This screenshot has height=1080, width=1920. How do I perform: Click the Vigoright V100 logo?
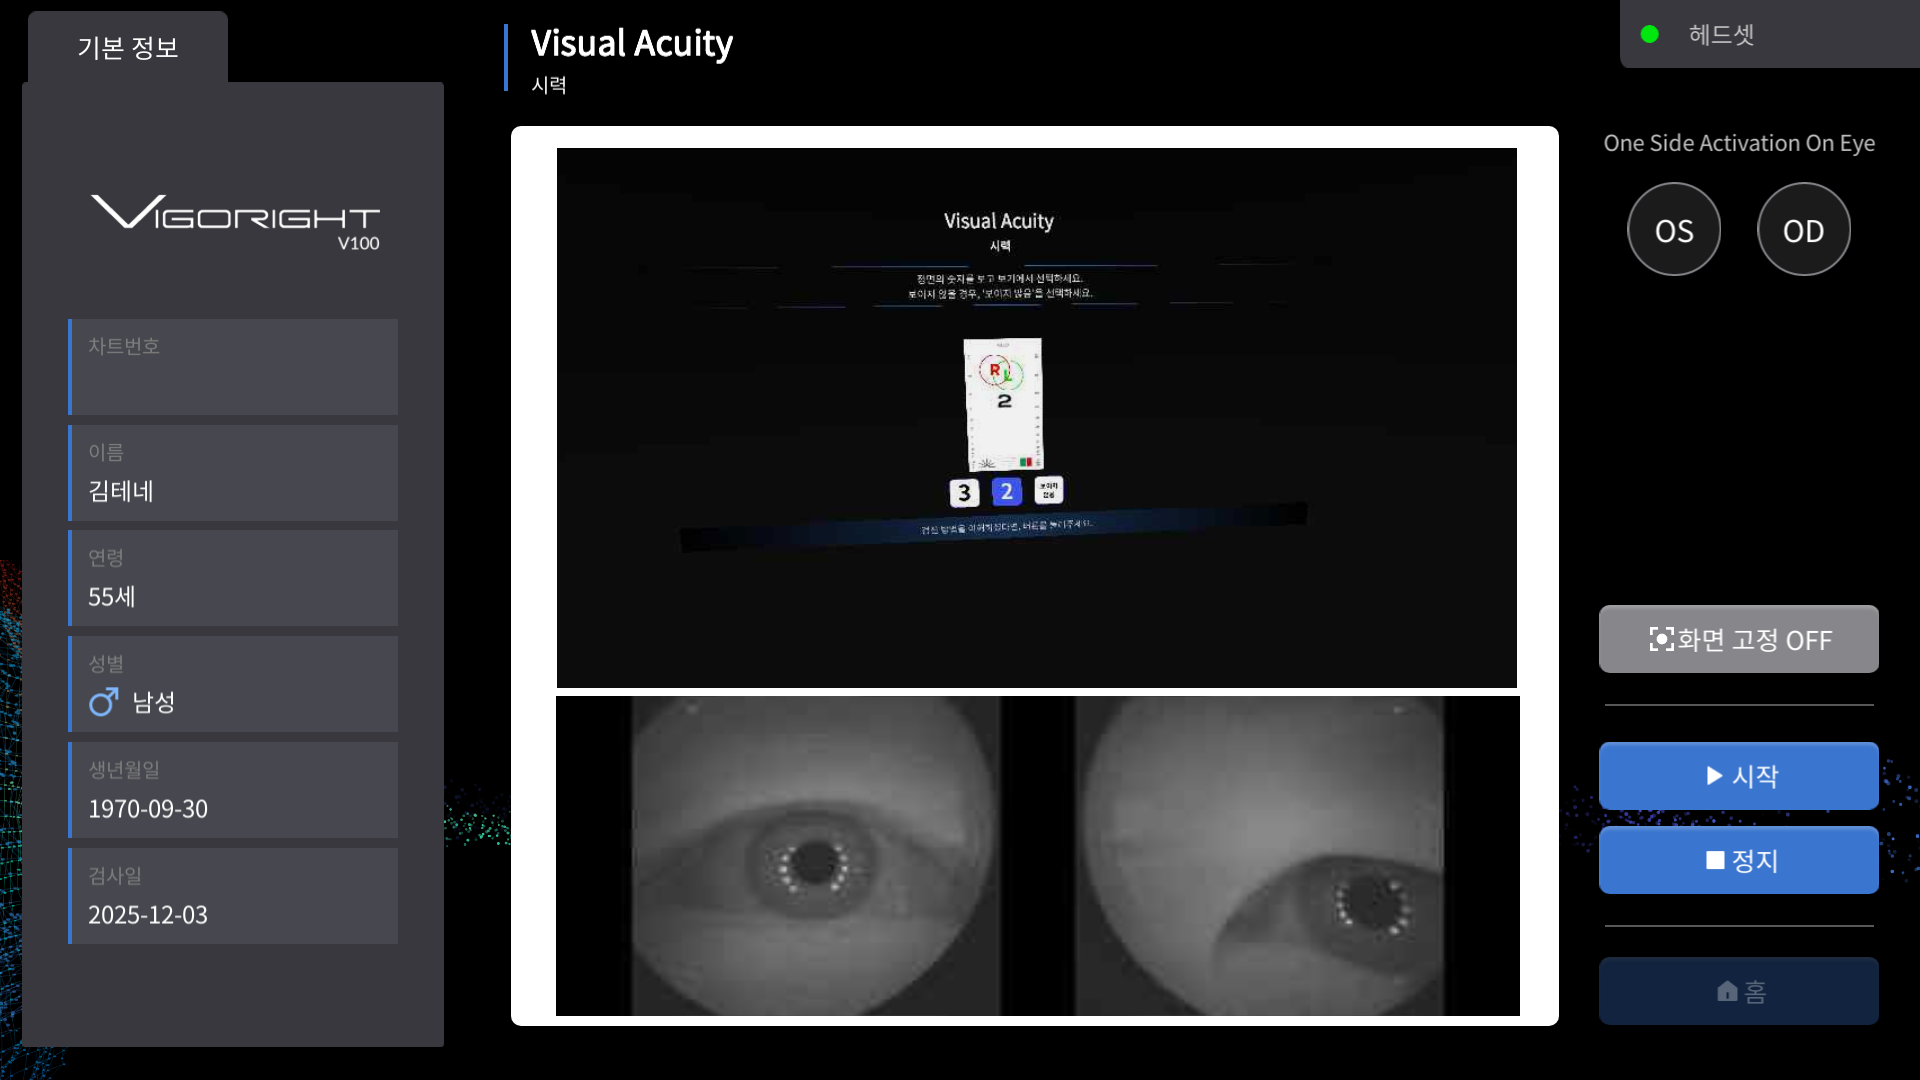point(236,220)
